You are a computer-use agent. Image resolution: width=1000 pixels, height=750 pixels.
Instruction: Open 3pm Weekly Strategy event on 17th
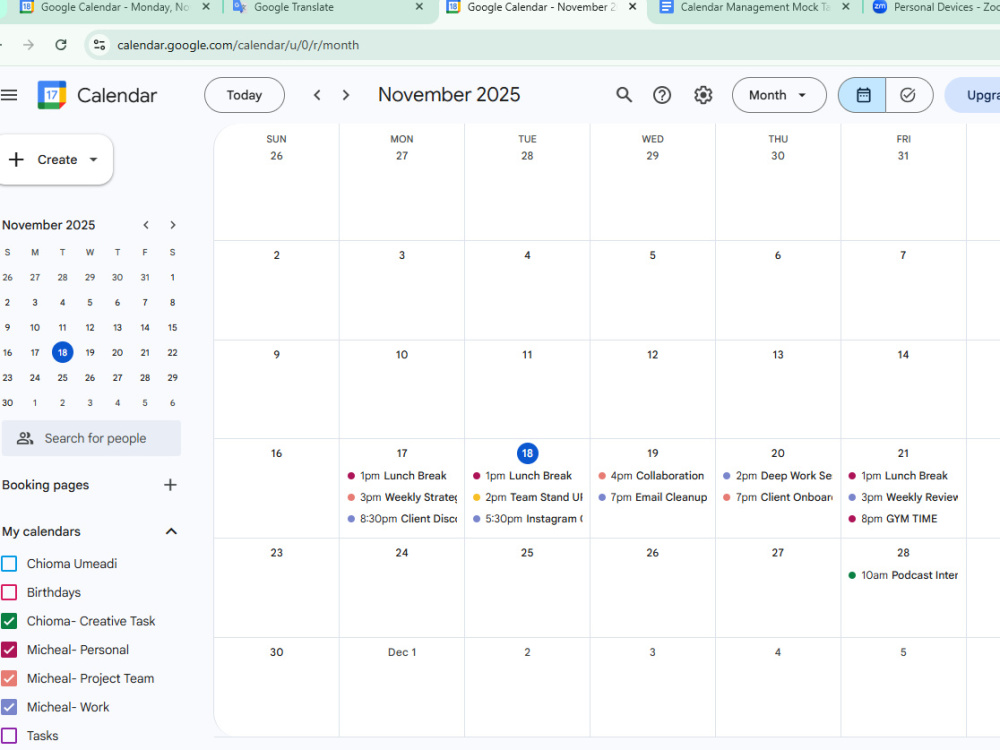point(402,497)
